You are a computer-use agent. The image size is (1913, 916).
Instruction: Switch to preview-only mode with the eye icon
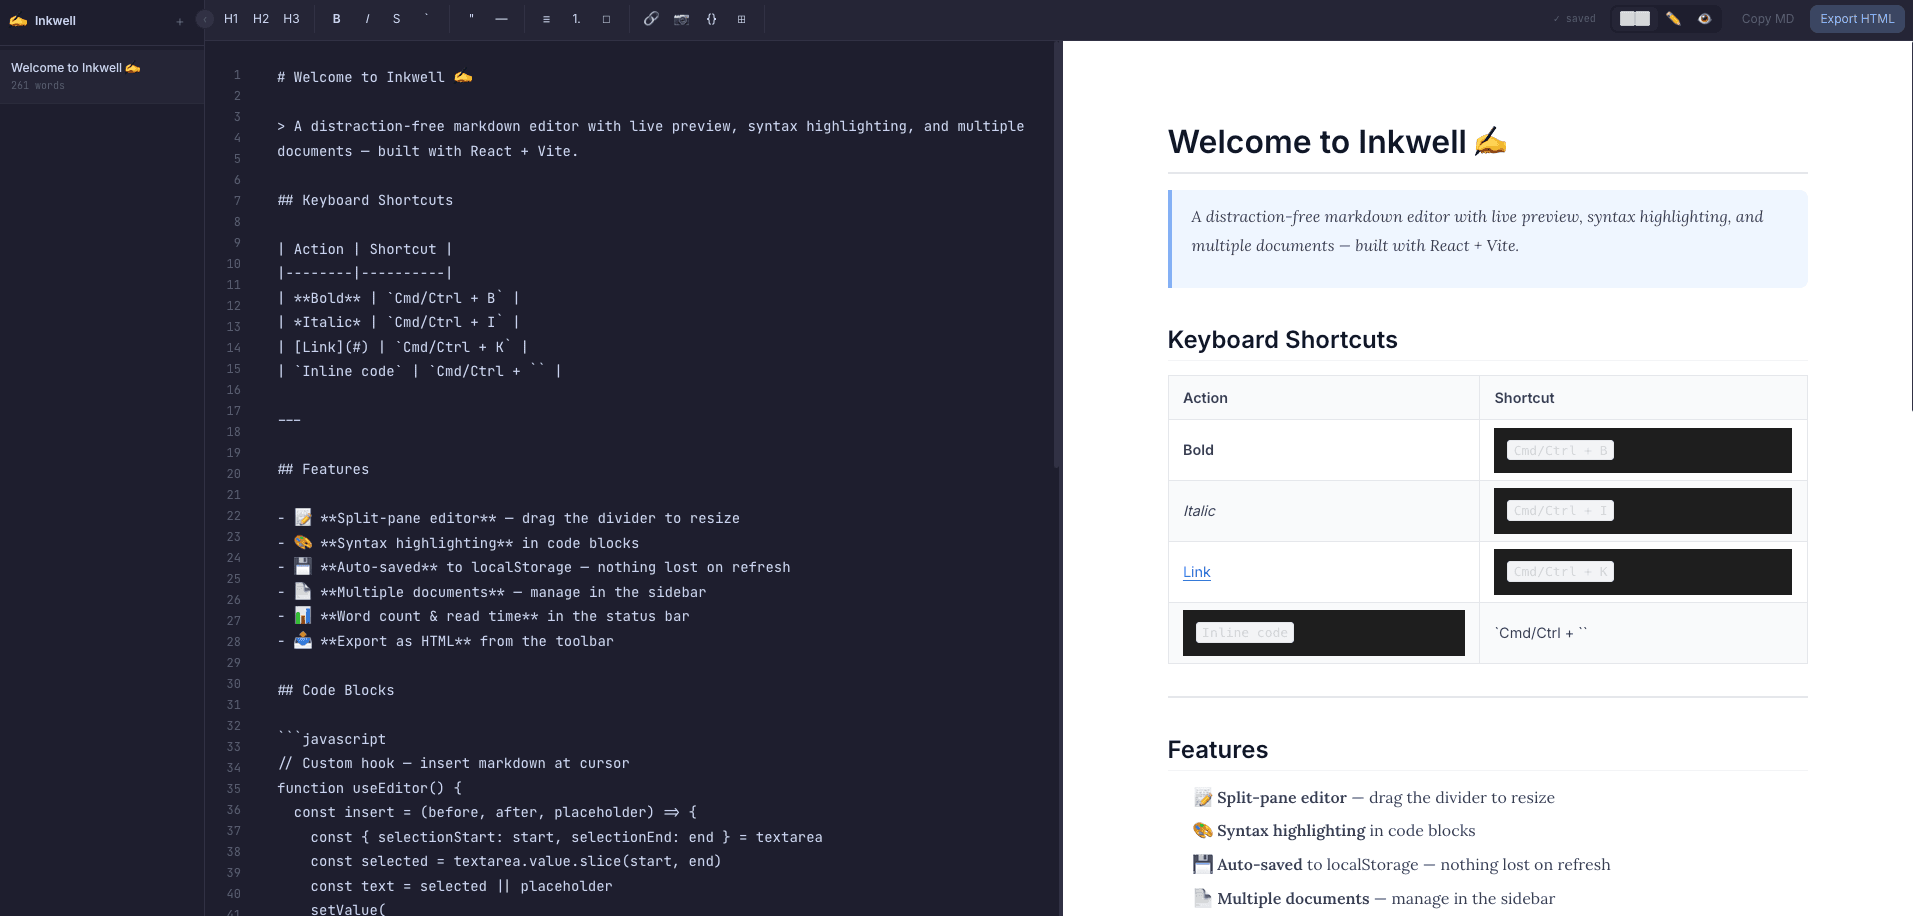[1704, 19]
